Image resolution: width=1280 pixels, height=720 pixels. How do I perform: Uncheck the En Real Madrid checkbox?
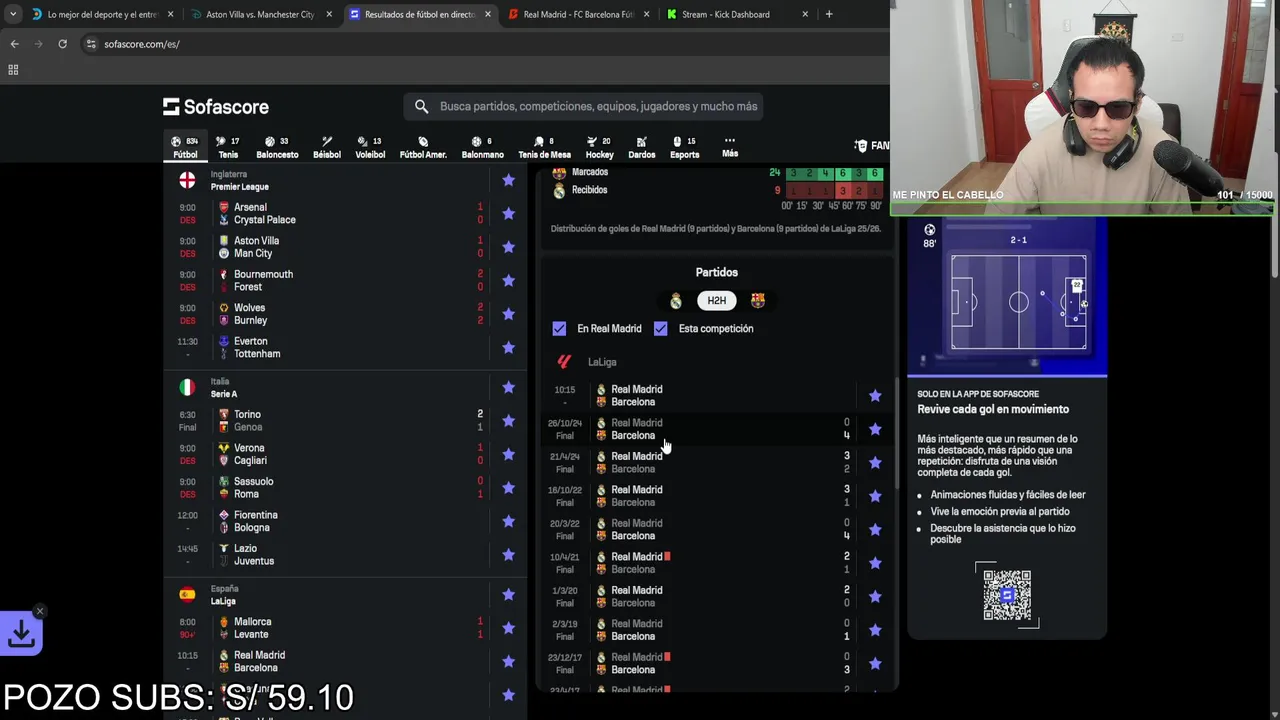(559, 328)
